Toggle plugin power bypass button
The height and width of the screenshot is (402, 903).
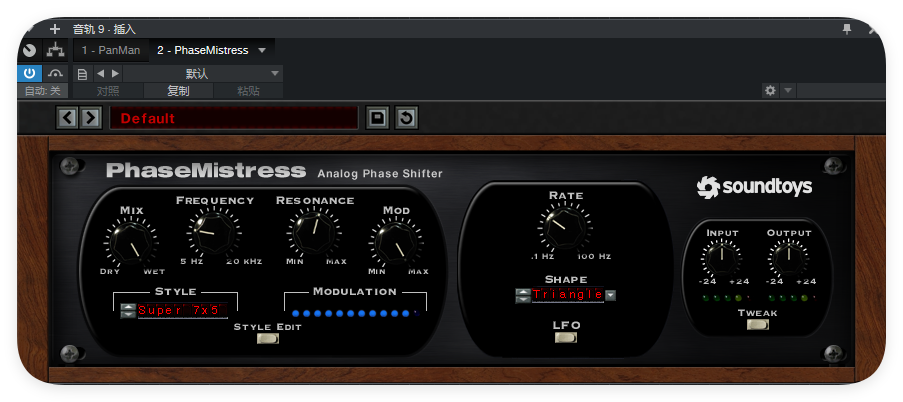coord(29,73)
